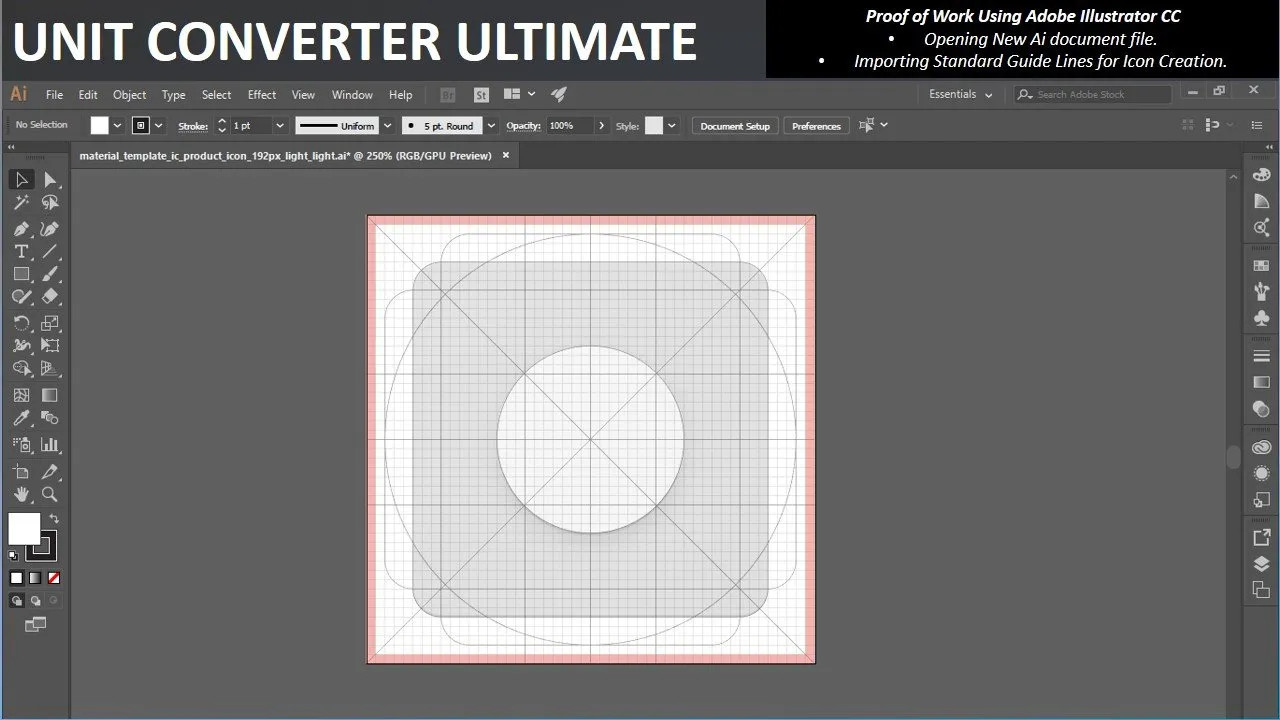This screenshot has height=720, width=1280.
Task: Select the Rectangle tool
Action: click(21, 274)
